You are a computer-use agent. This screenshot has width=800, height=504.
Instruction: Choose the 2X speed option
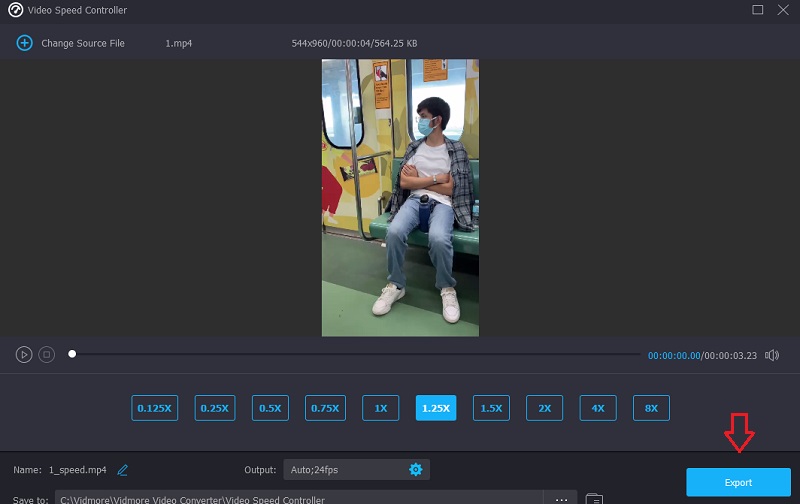click(545, 408)
